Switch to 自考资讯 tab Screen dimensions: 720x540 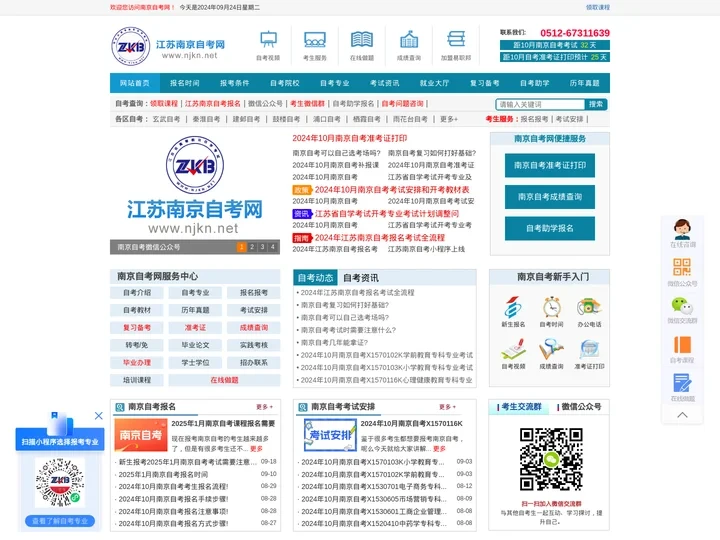coord(361,278)
